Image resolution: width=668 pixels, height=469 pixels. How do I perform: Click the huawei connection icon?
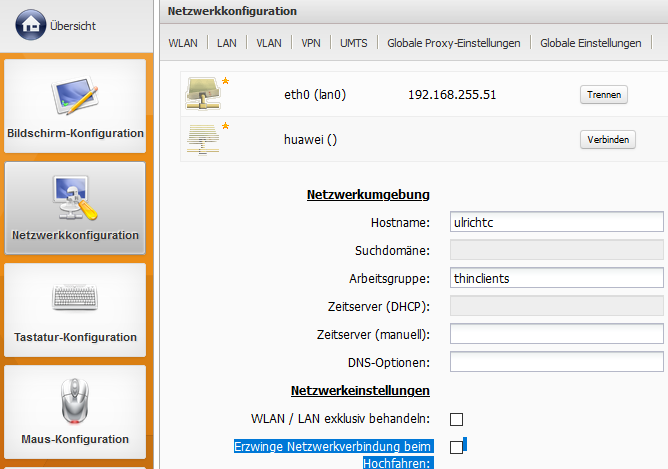pos(202,139)
